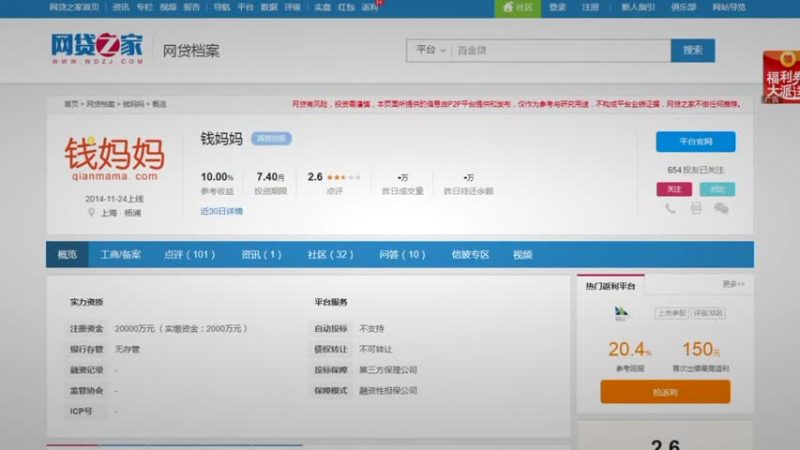Click the search input field with 百金贷
The width and height of the screenshot is (800, 450).
(x=560, y=50)
